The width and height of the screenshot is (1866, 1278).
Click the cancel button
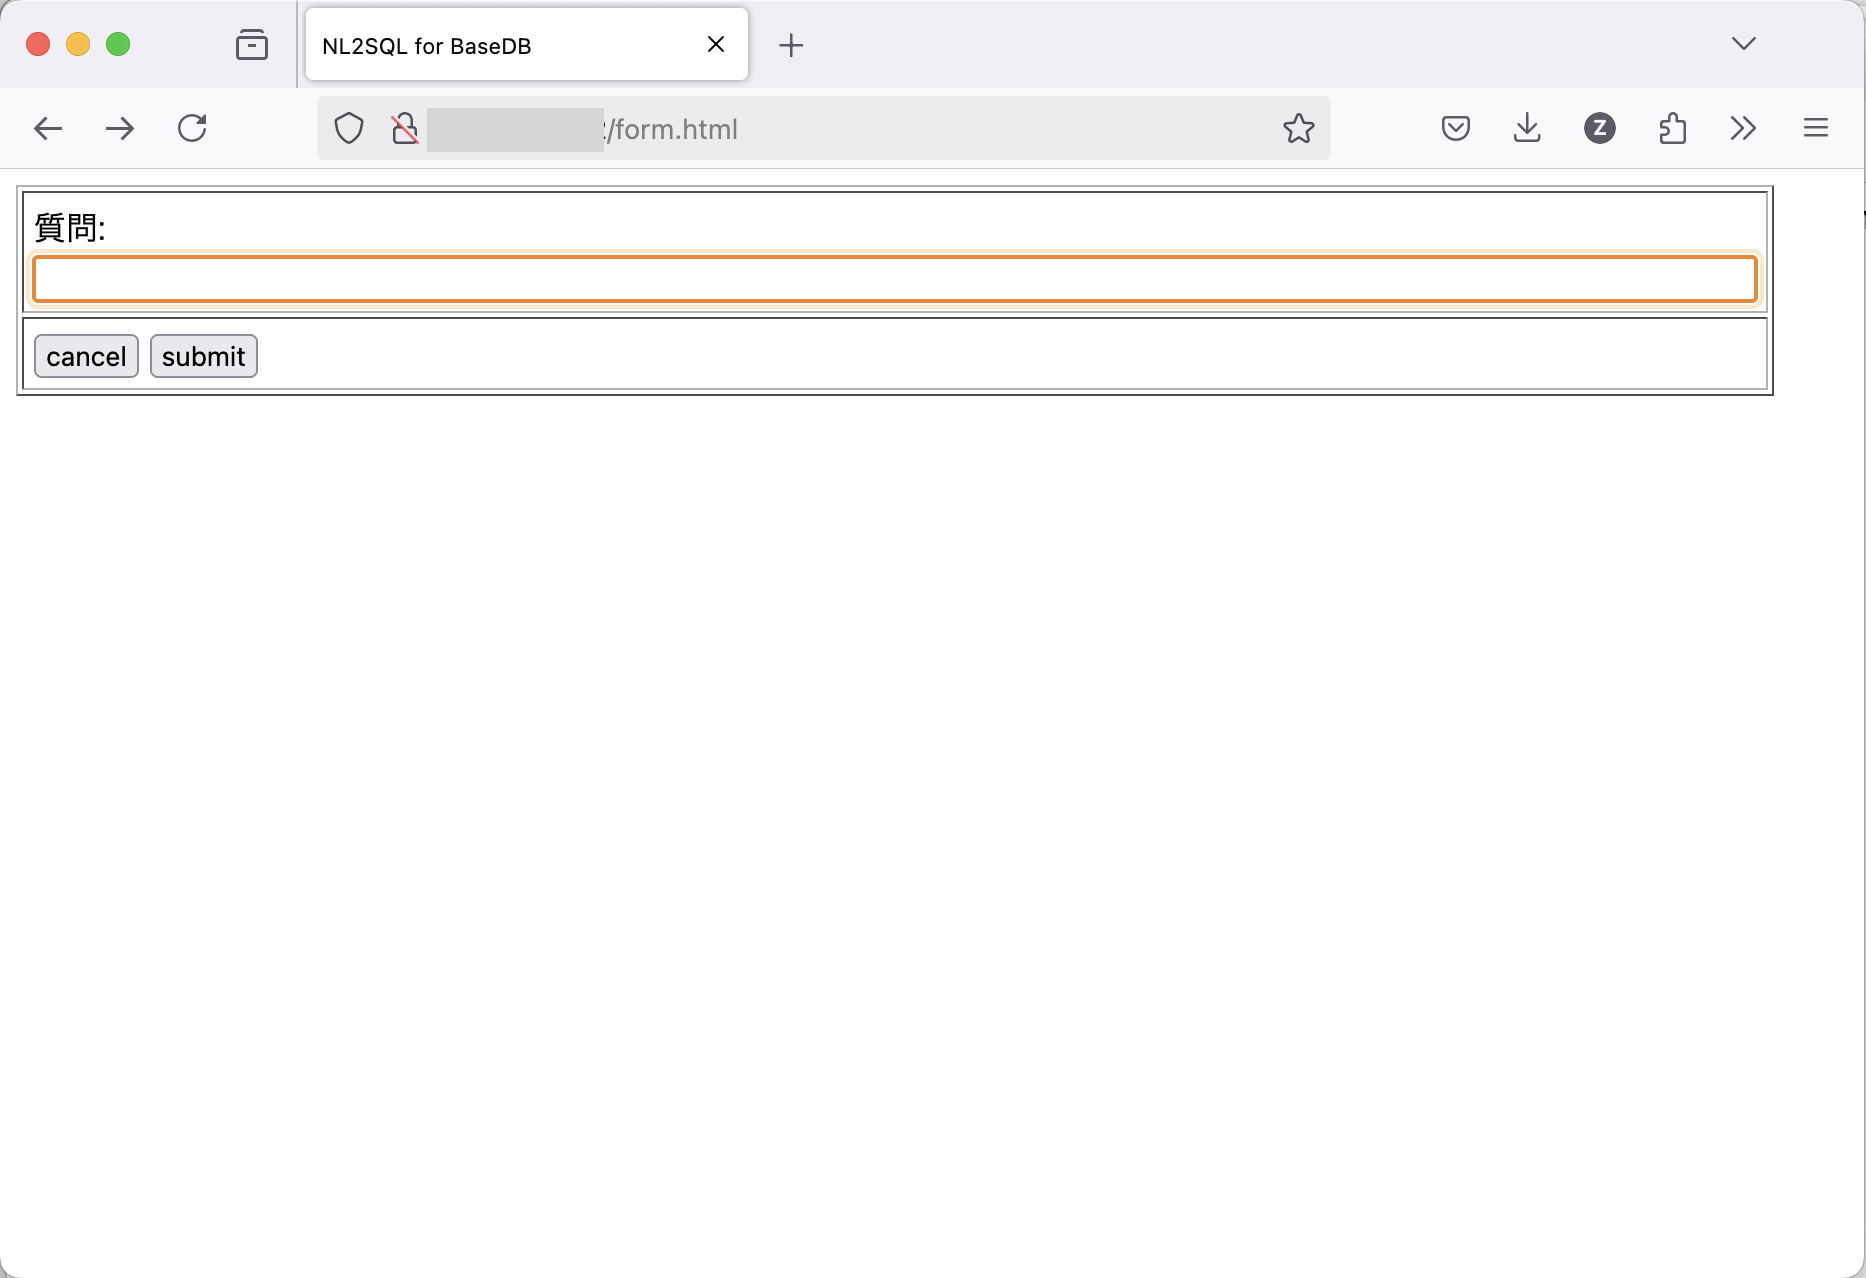click(86, 356)
